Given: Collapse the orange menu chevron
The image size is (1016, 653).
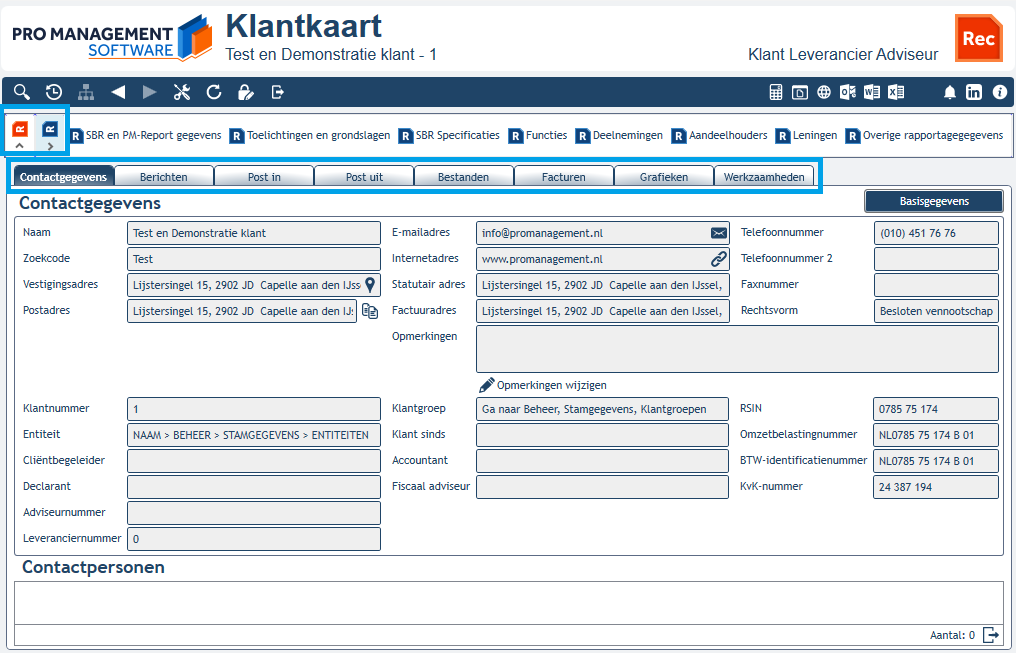Looking at the screenshot, I should [19, 146].
